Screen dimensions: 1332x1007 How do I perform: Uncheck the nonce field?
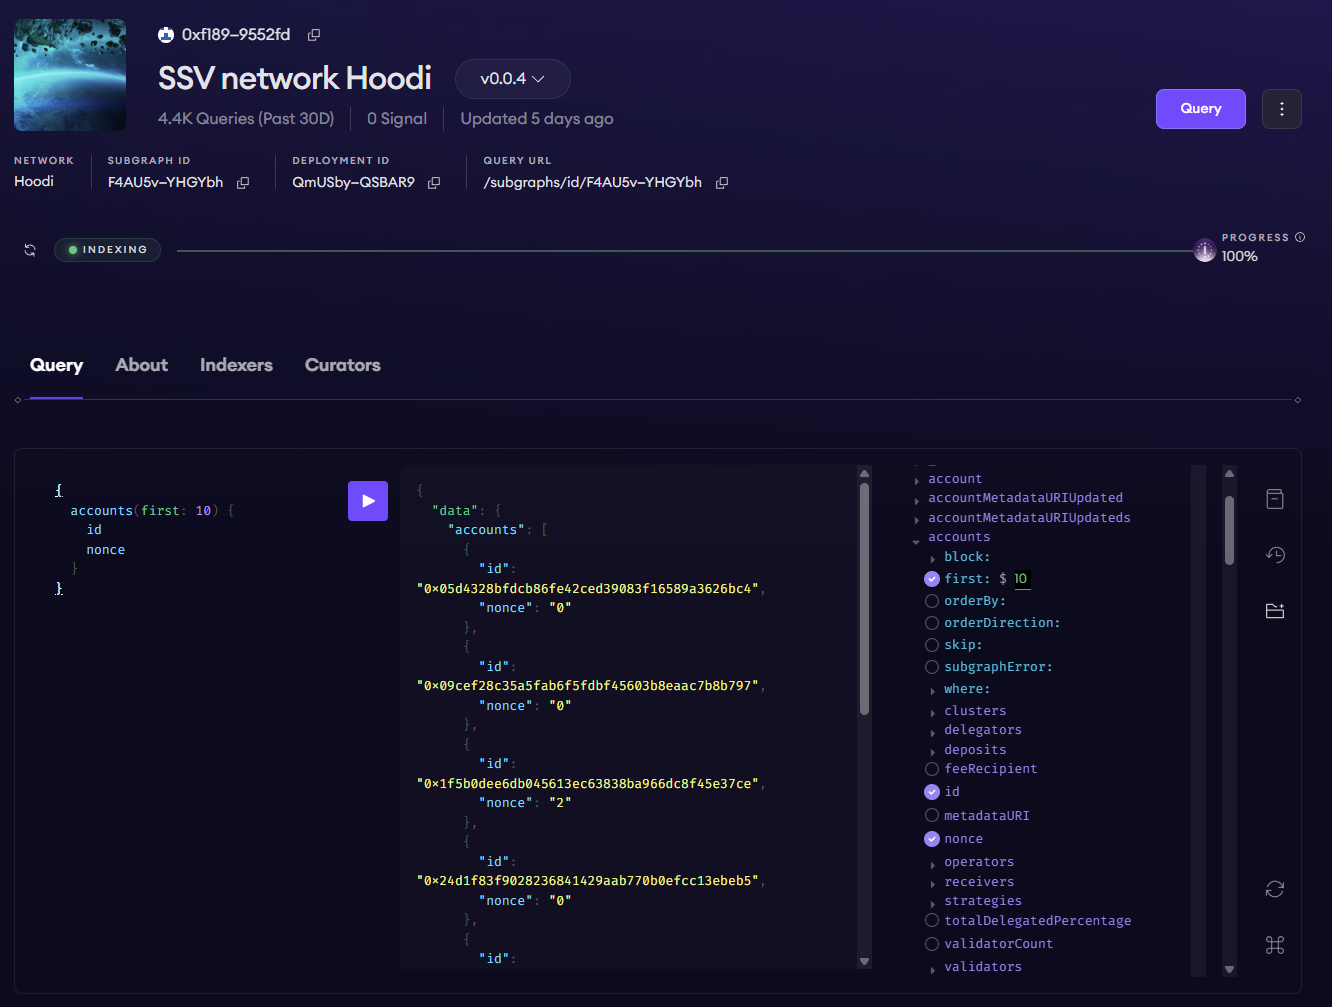pos(932,839)
